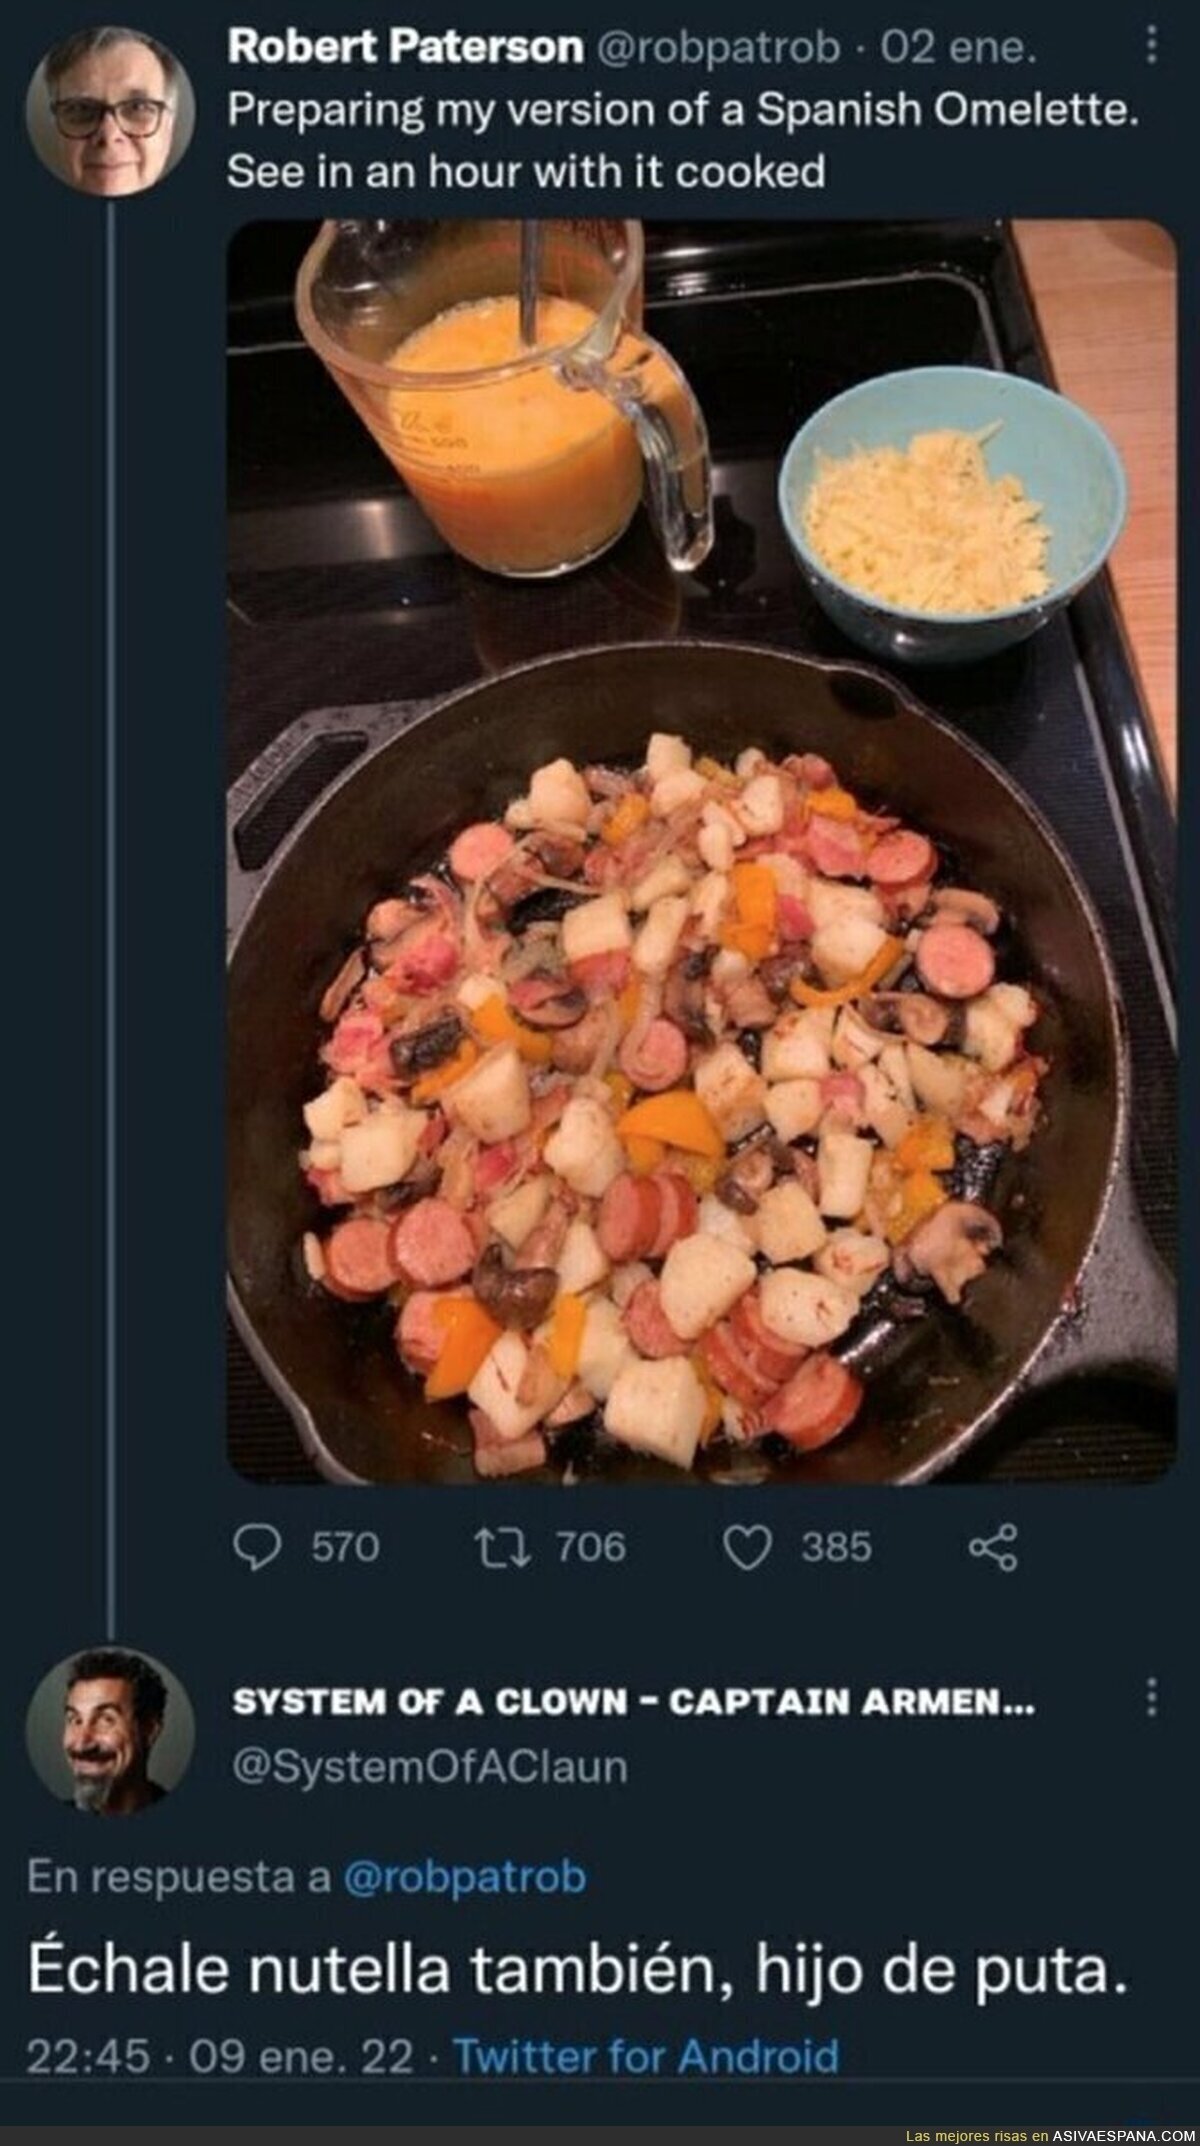The height and width of the screenshot is (2146, 1200).
Task: Click @robpatrob mention in reply line
Action: click(x=464, y=1877)
